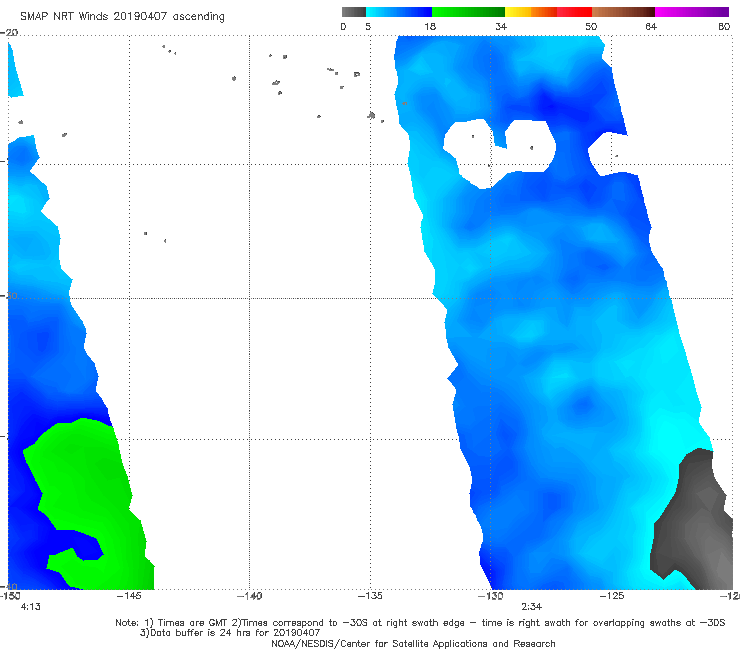Click the color bar label '50'
The image size is (740, 650).
click(591, 26)
